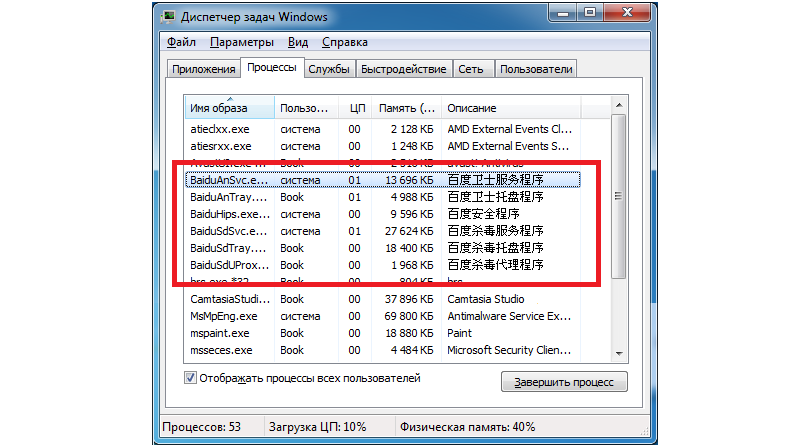Click the 27 624 КБ memory value
The height and width of the screenshot is (447, 800).
(x=409, y=231)
